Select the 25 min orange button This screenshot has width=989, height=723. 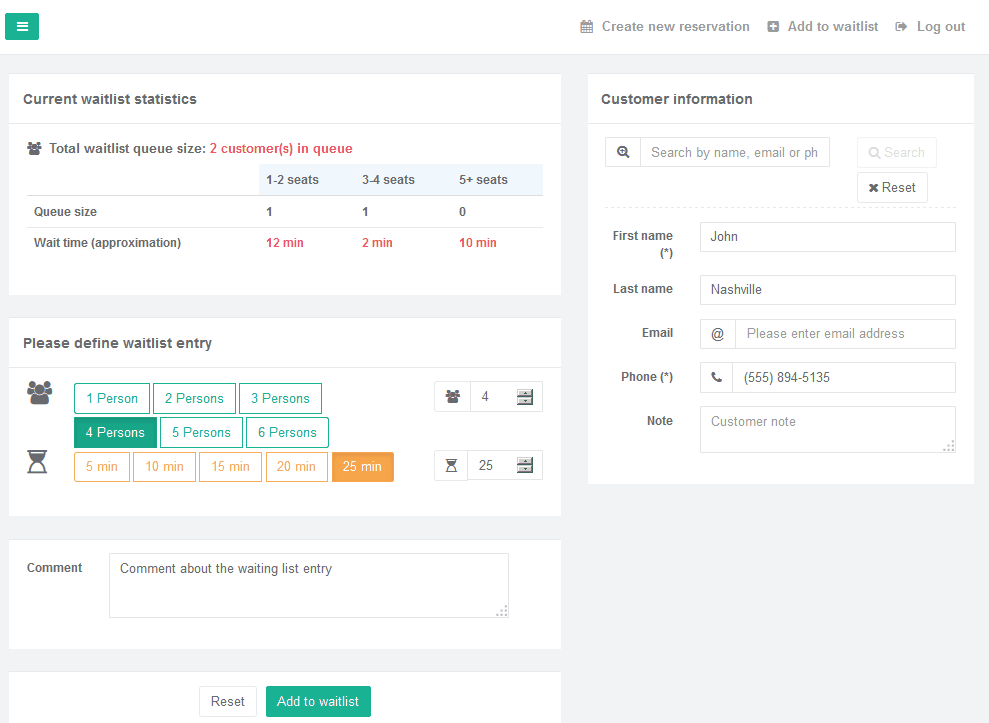point(363,467)
